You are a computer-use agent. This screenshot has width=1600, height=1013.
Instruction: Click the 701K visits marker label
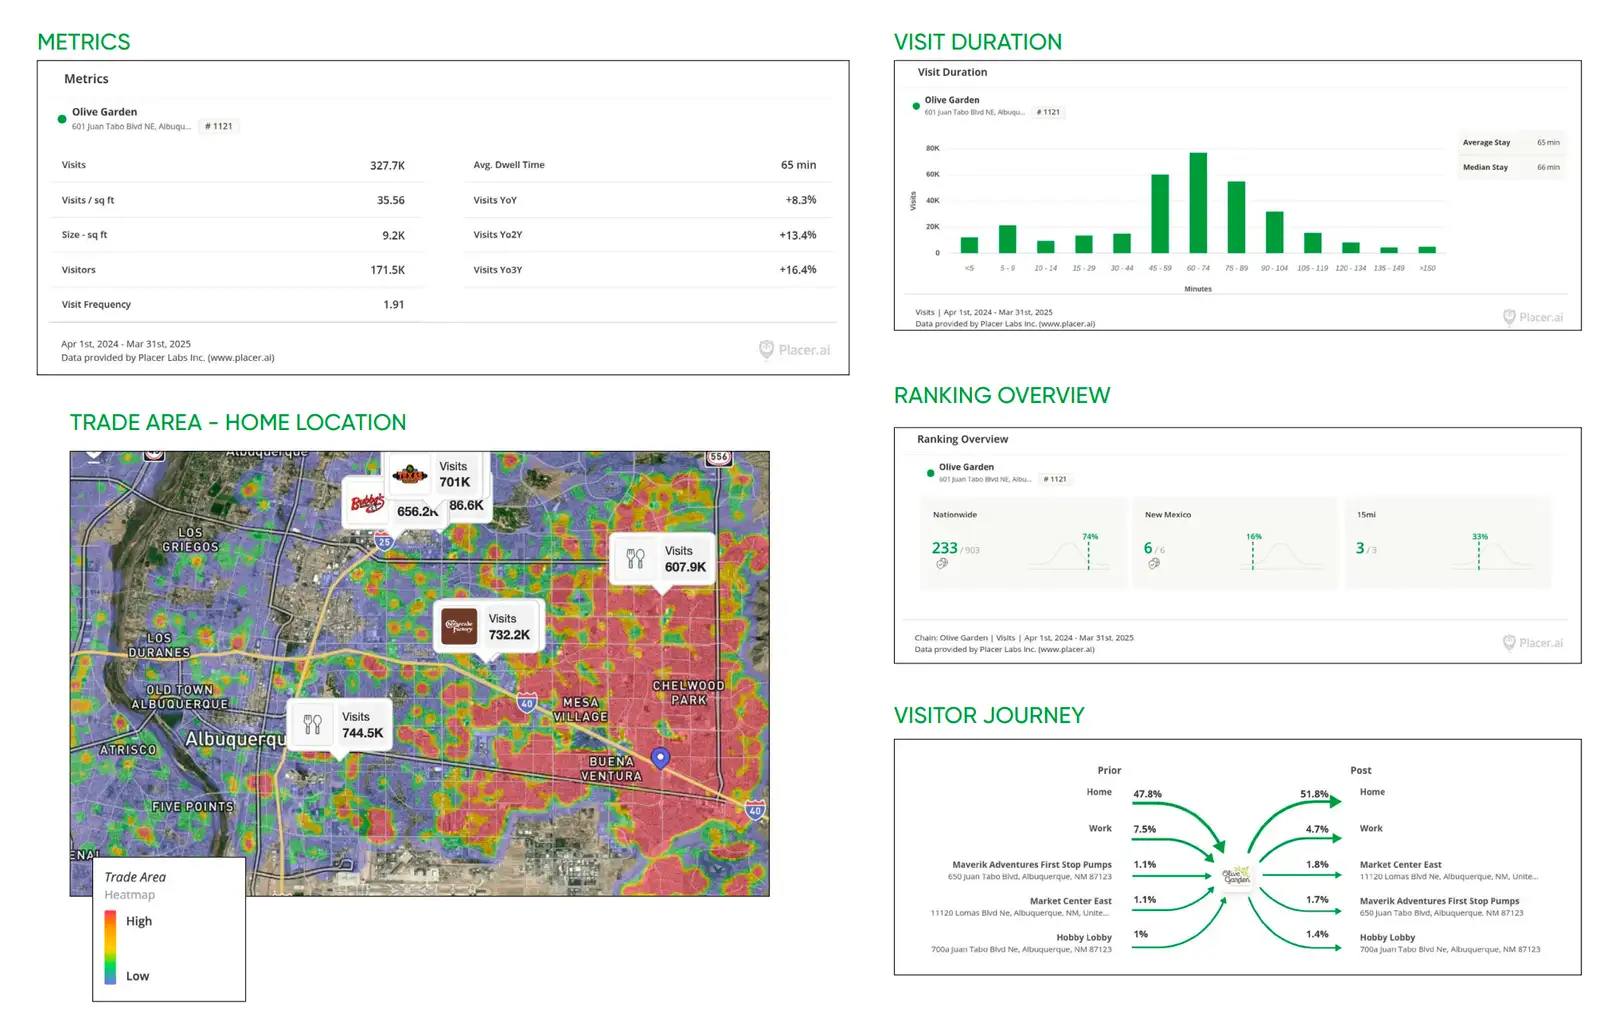tap(454, 474)
